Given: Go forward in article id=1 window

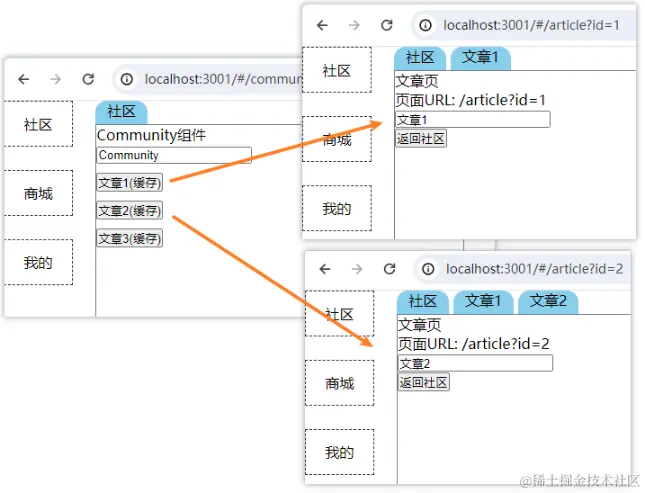Looking at the screenshot, I should tap(354, 25).
